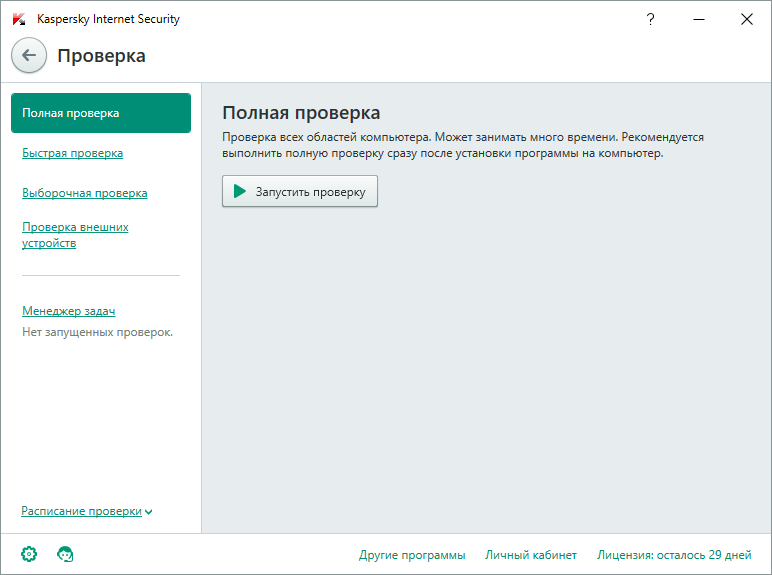Close the Kaspersky Internet Security window

(747, 19)
